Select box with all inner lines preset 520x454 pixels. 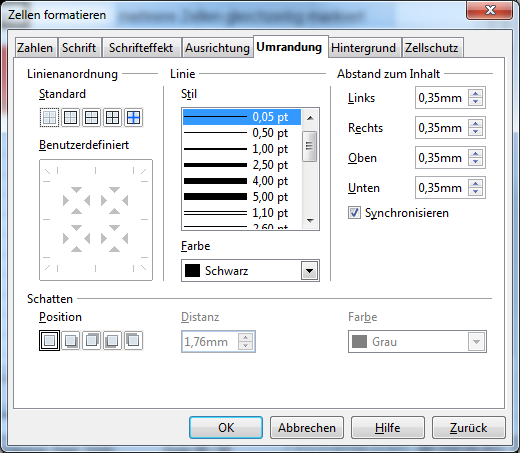click(x=112, y=117)
